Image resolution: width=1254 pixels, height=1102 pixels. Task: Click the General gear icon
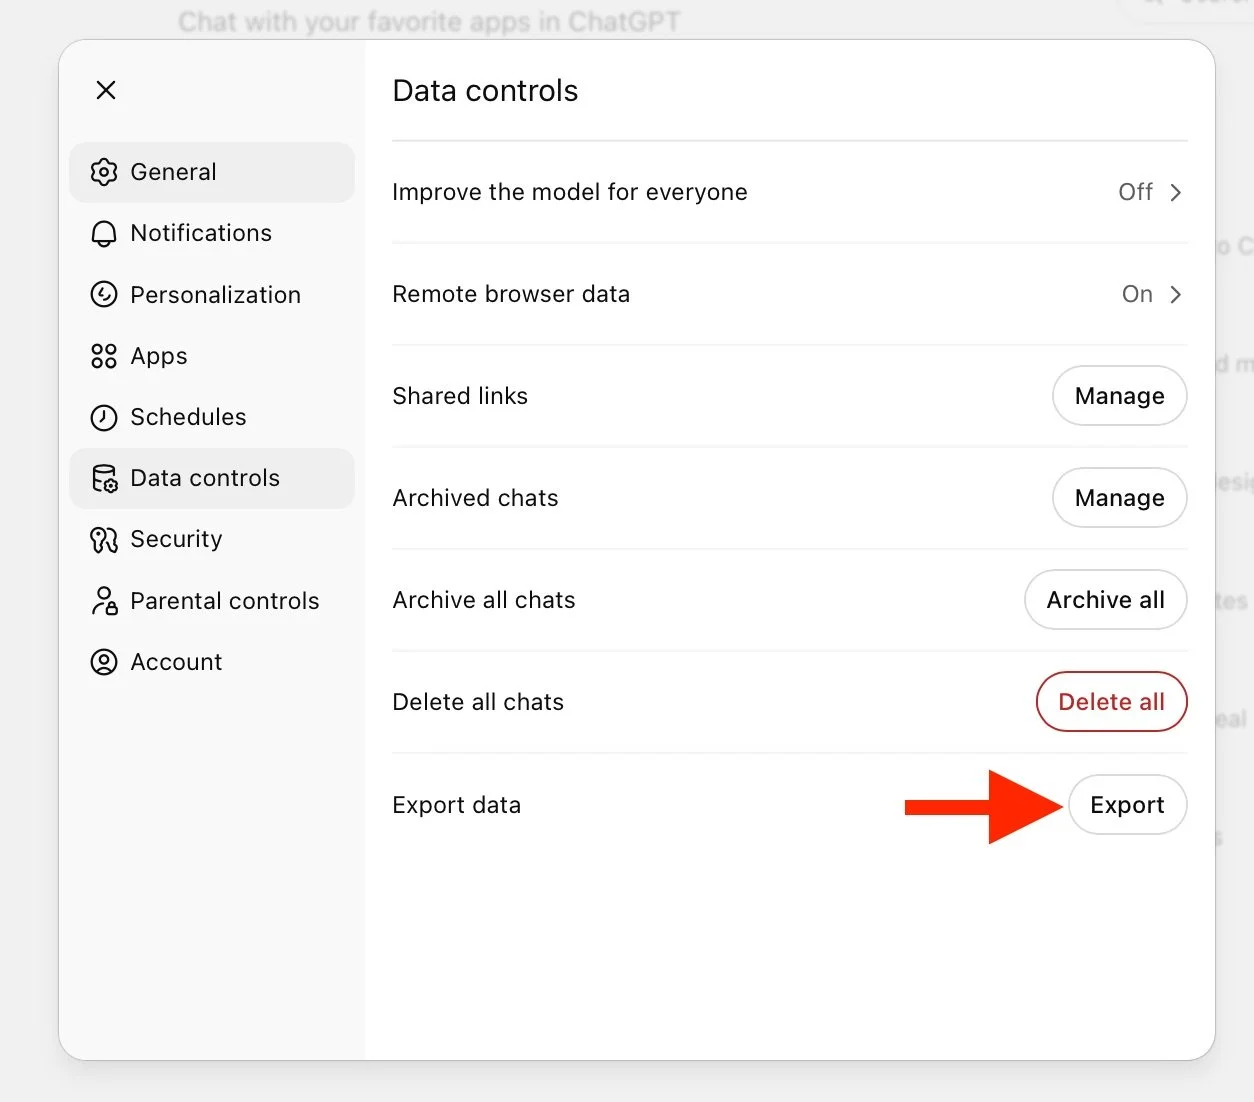pos(104,172)
